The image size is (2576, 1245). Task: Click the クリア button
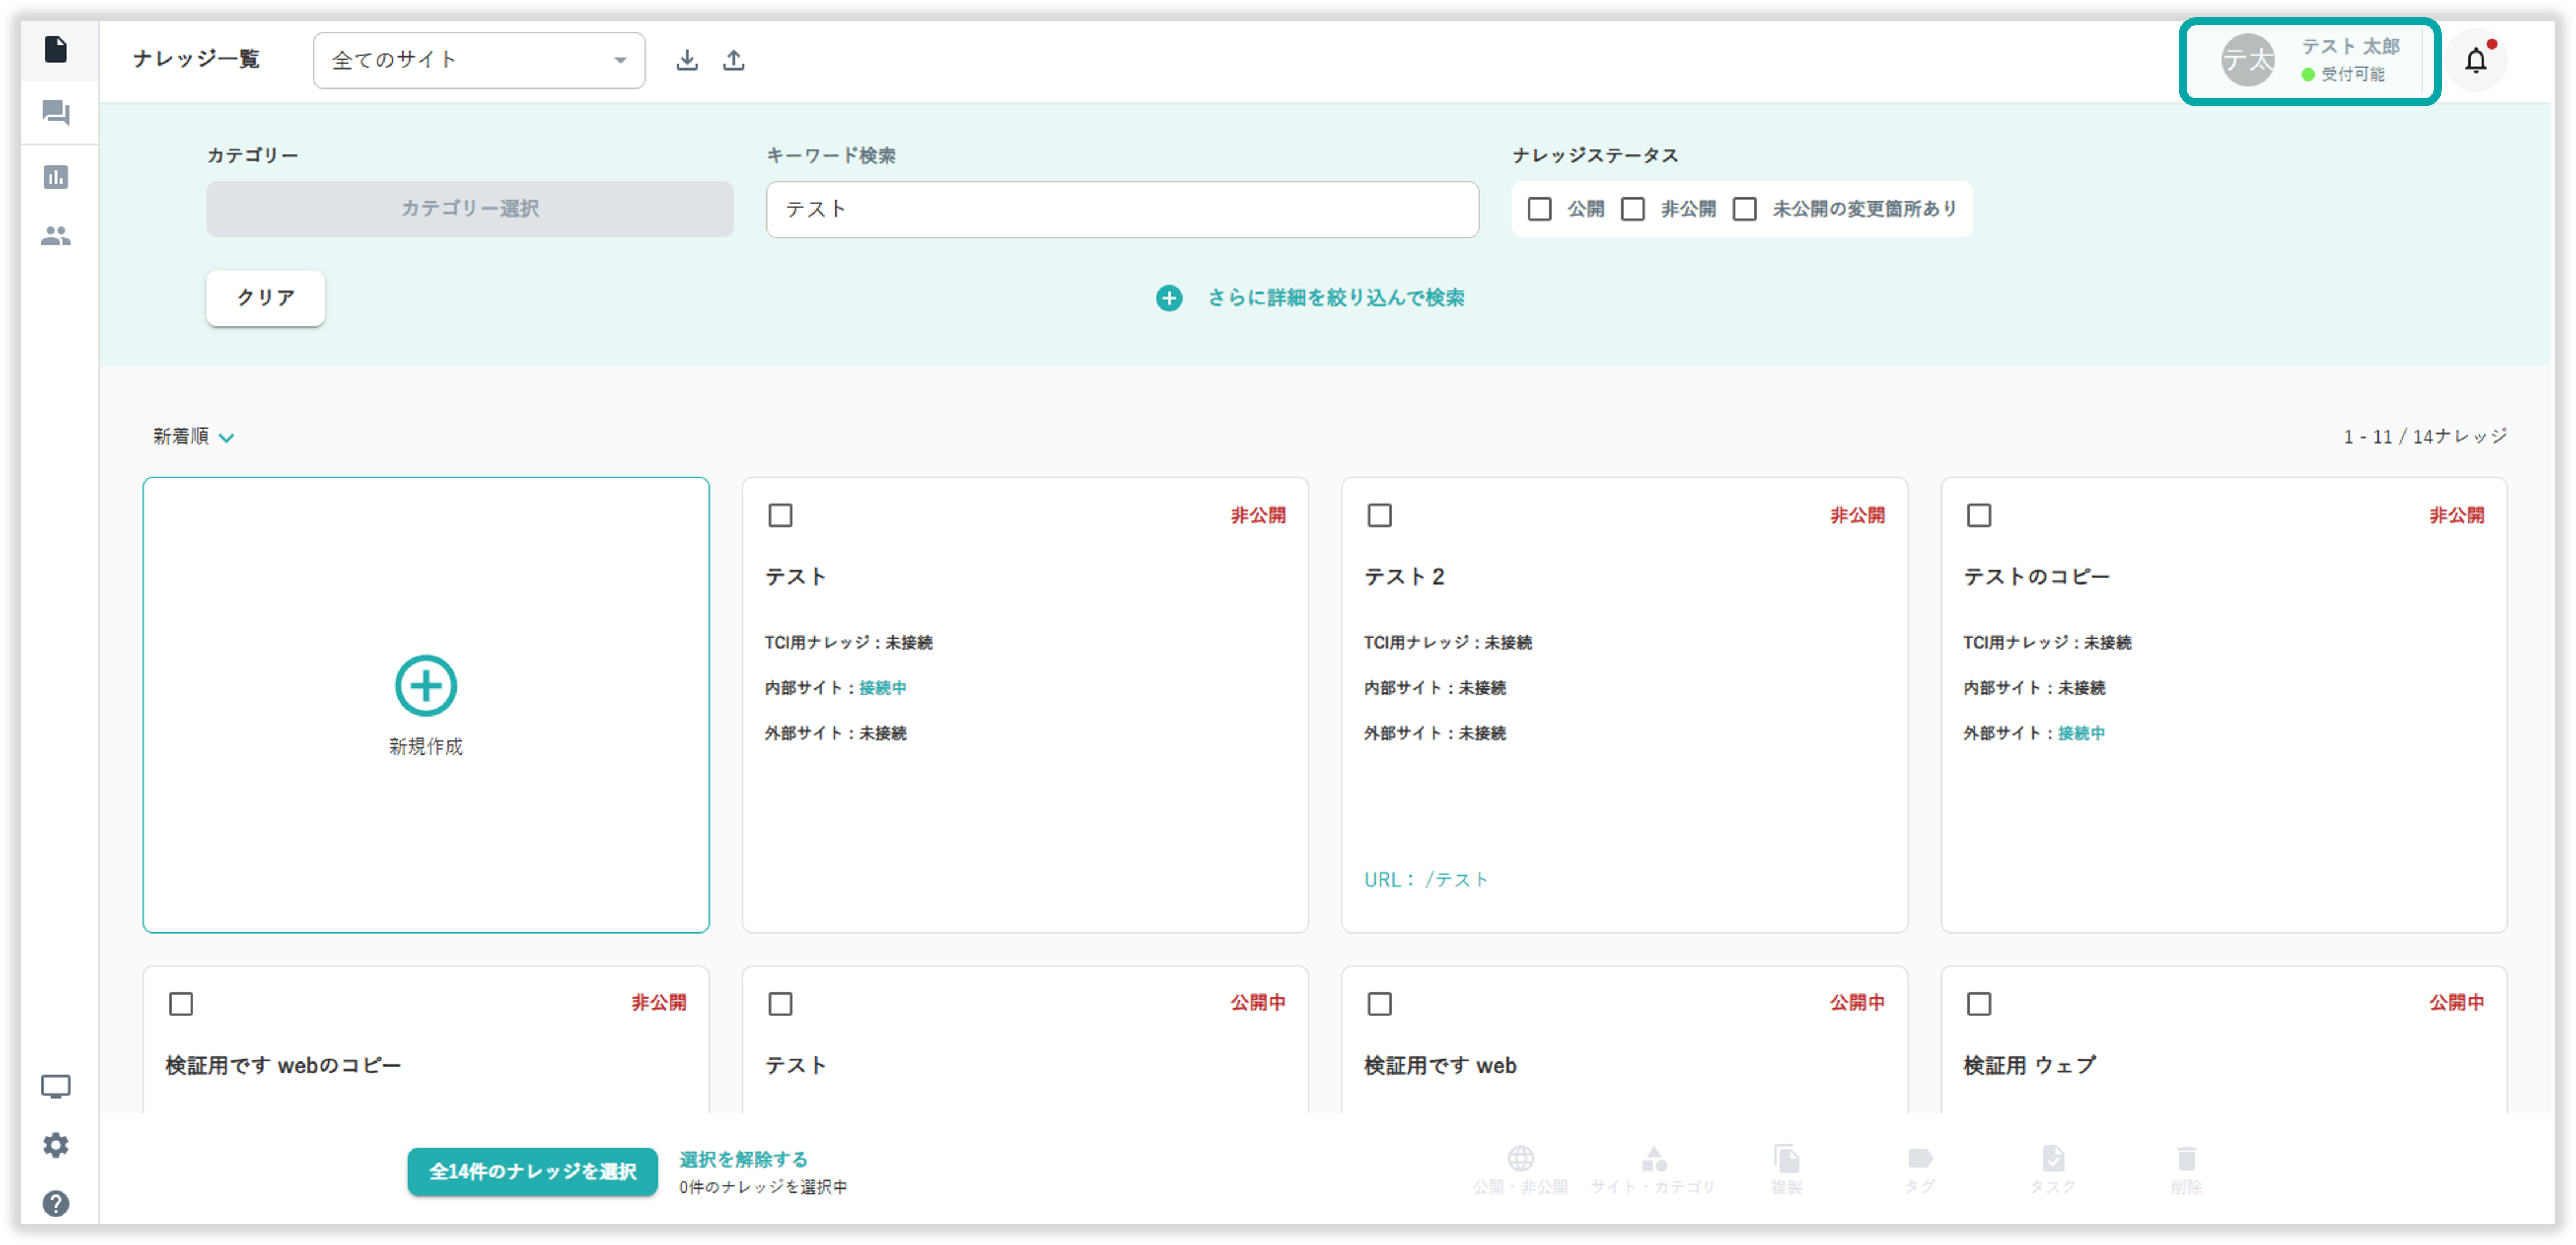(266, 298)
